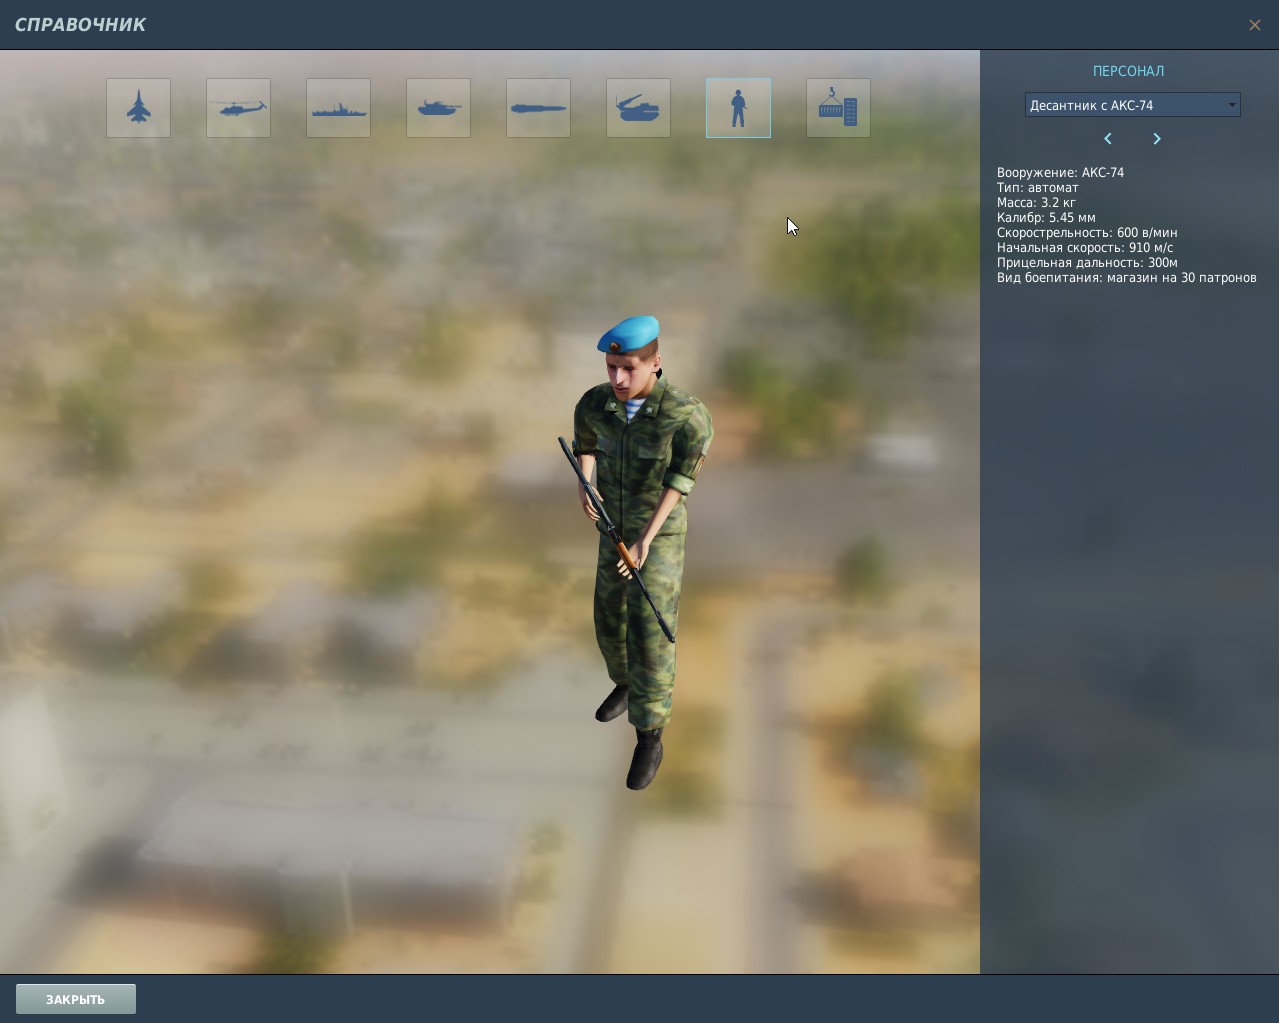Select the text Начальная скорость: 910 м/с
This screenshot has width=1279, height=1023.
coord(1085,247)
